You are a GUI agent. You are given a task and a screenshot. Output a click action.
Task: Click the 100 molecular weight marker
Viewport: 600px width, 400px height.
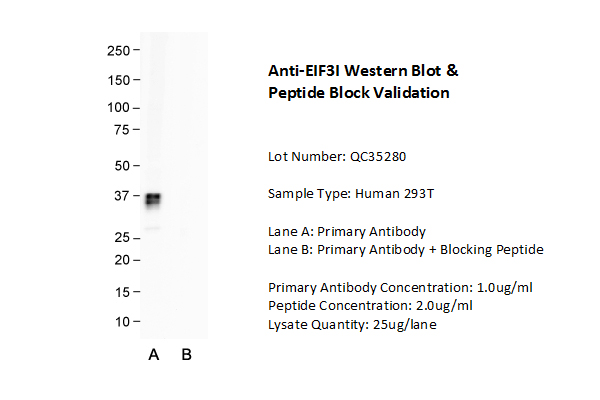[x=119, y=108]
